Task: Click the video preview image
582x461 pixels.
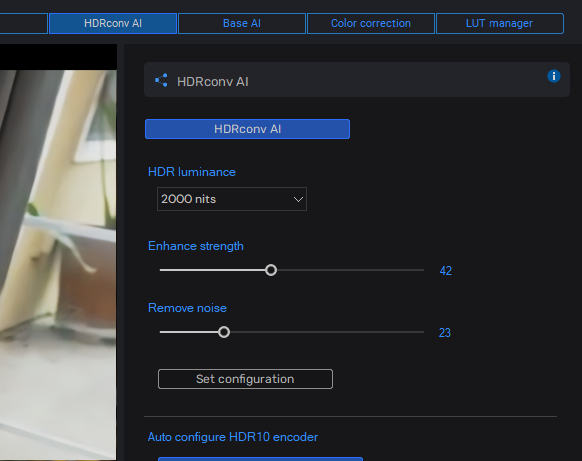Action: click(58, 264)
